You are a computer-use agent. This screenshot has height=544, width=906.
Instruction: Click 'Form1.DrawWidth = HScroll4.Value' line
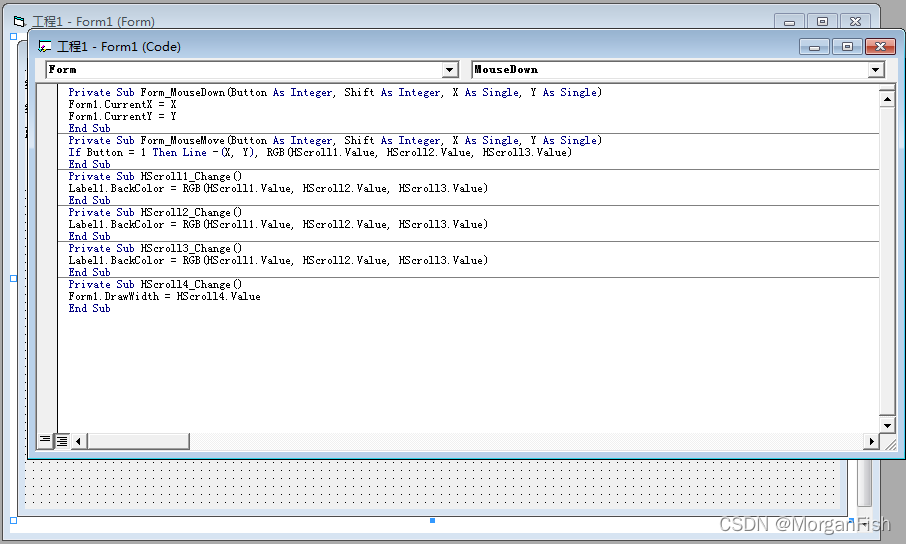pyautogui.click(x=165, y=297)
